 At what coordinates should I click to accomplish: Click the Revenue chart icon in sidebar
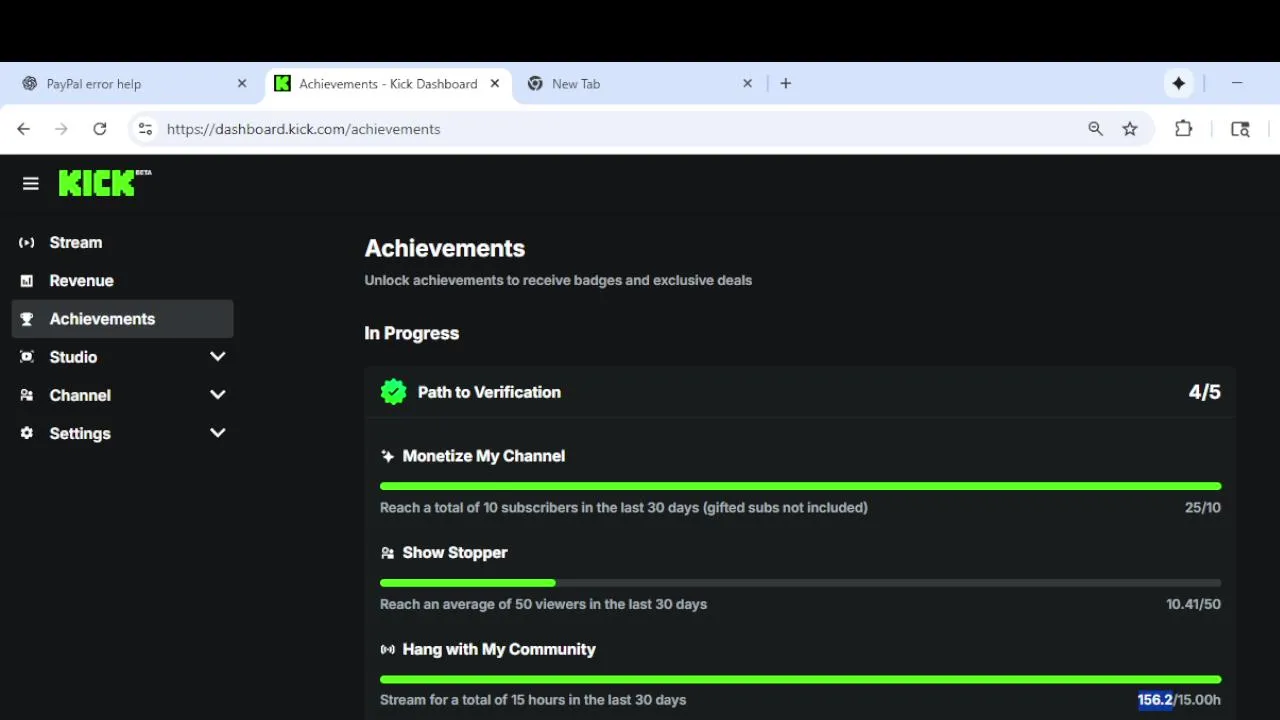point(27,281)
